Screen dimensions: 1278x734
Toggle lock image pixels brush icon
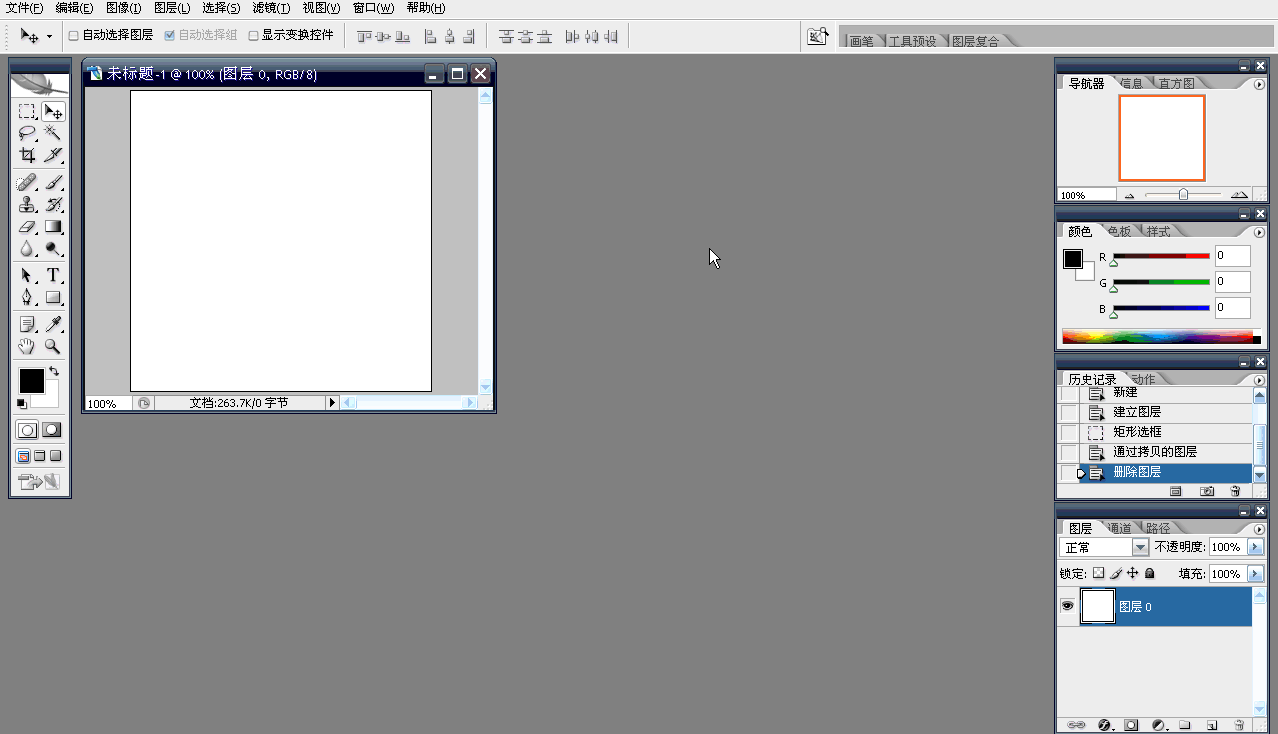[x=1116, y=574]
